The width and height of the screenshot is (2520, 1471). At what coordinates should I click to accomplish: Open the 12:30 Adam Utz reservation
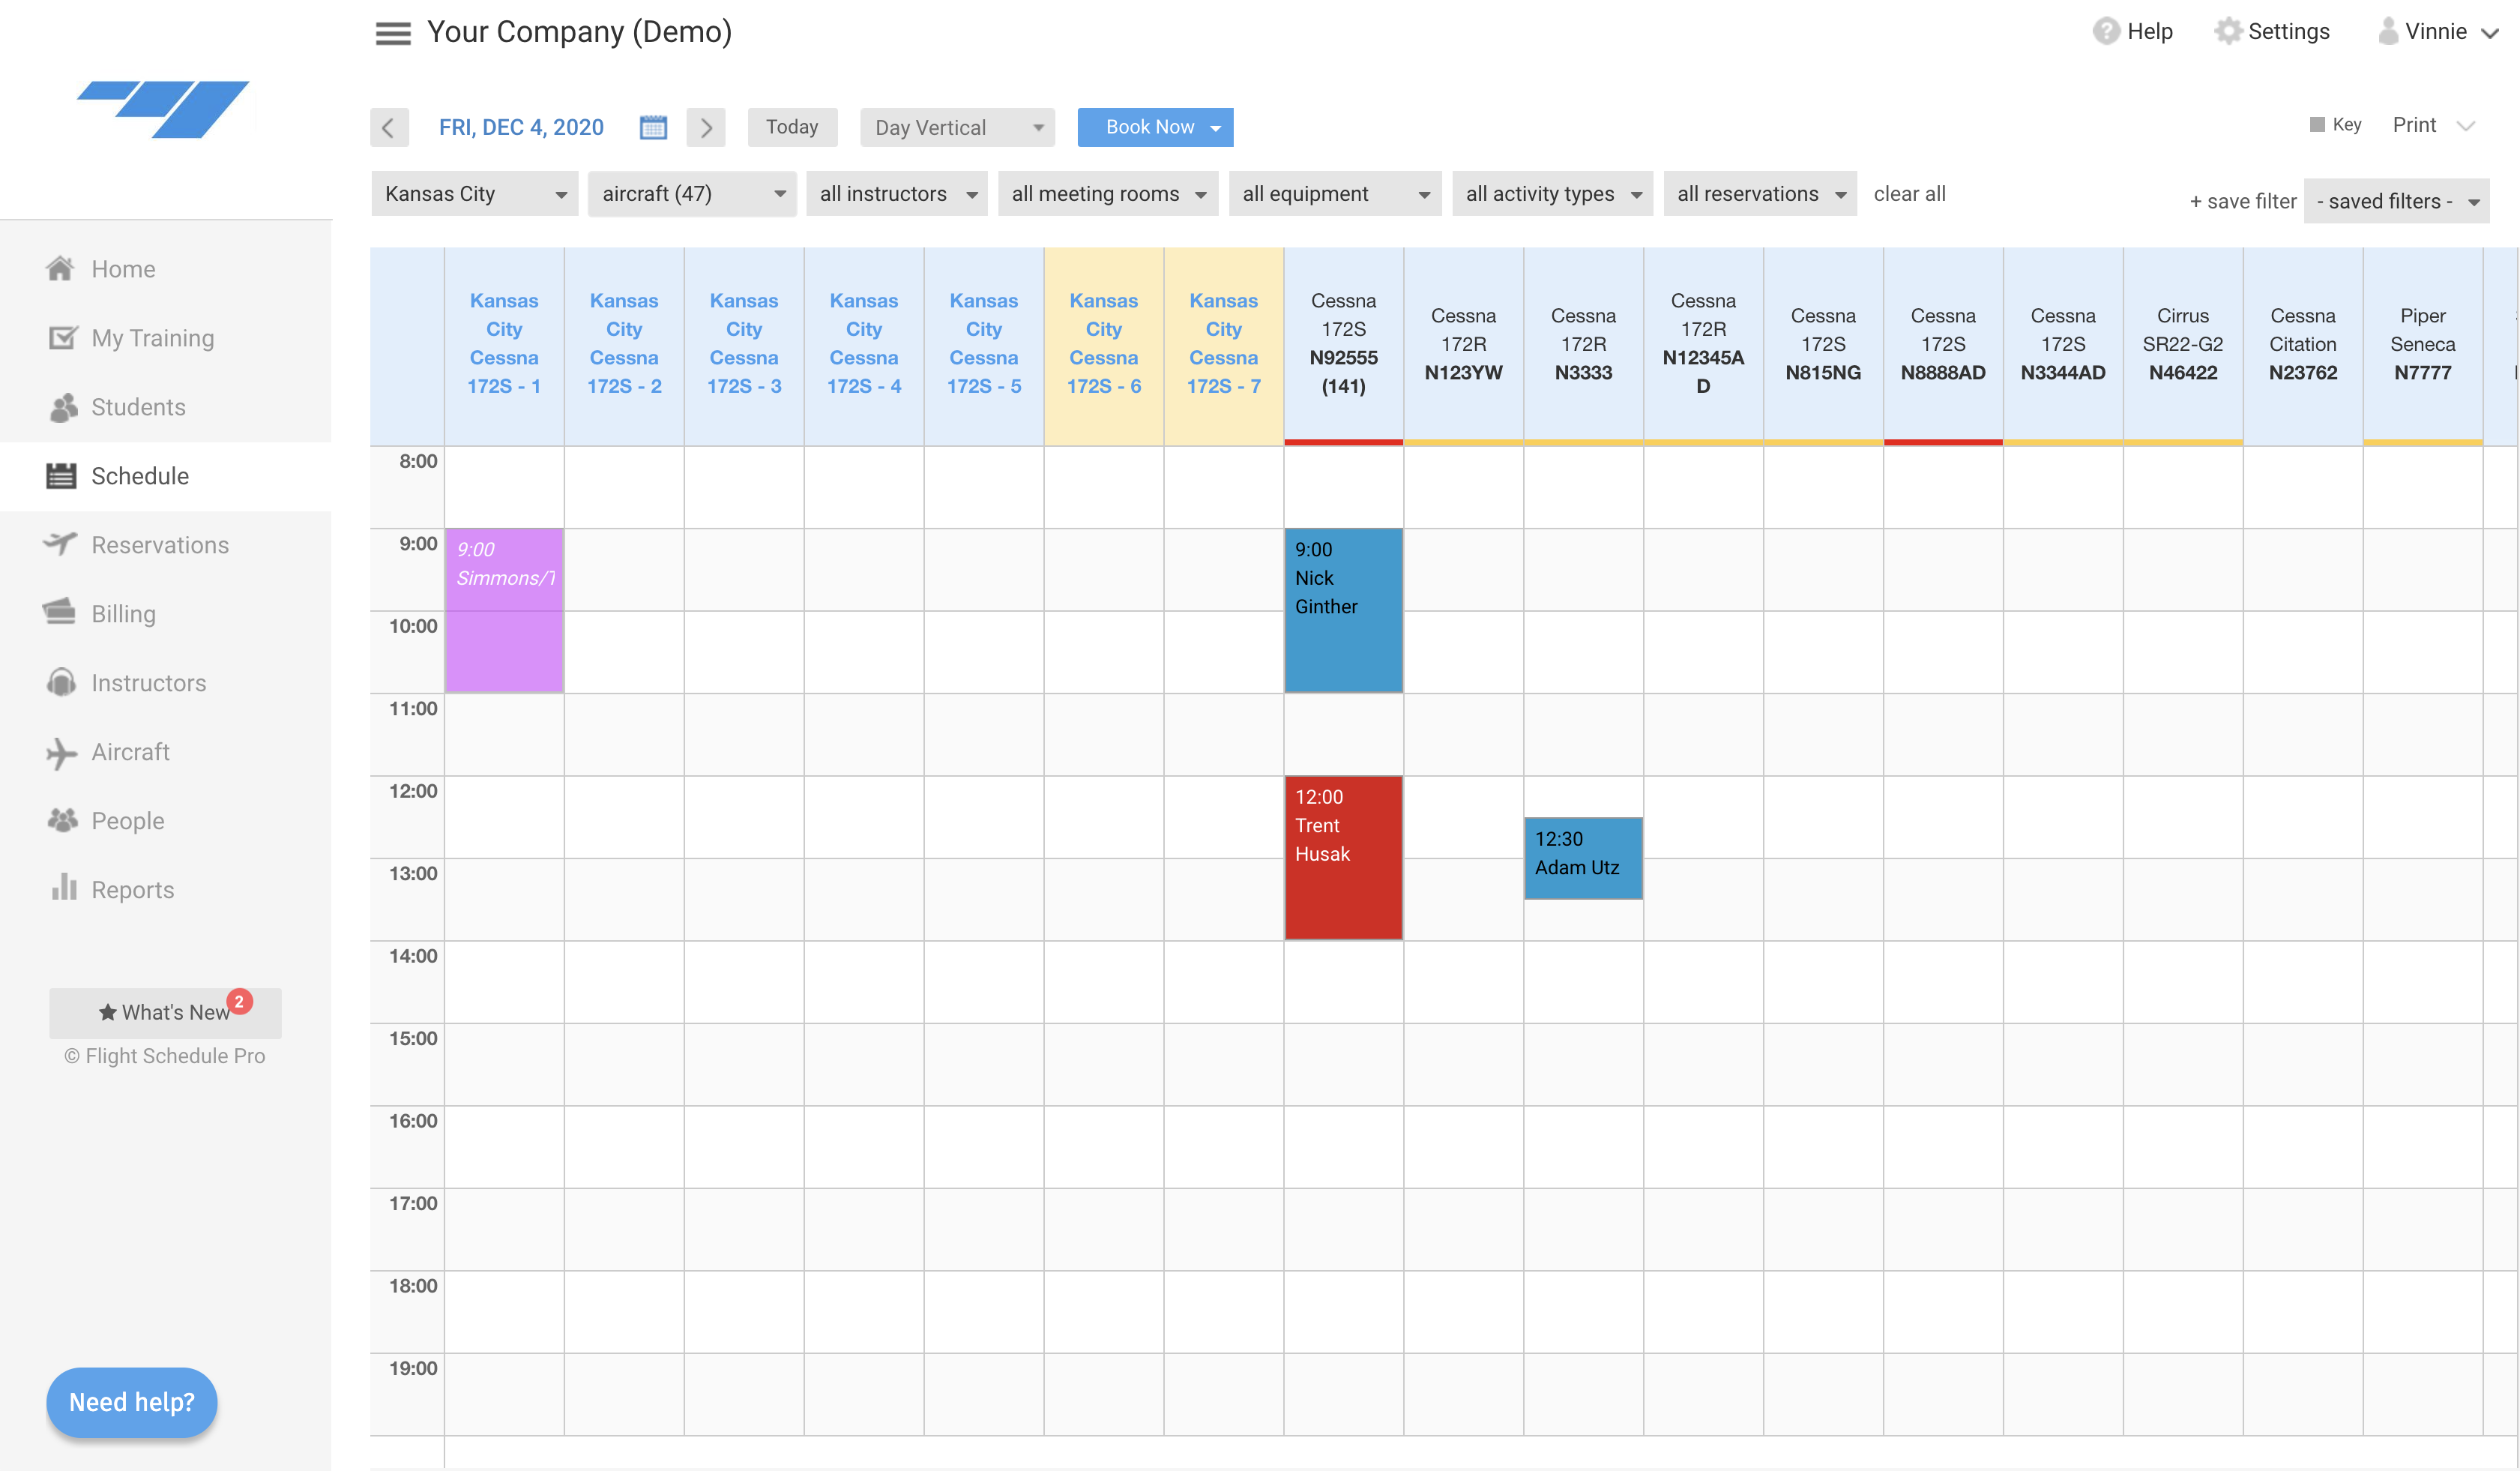(1583, 858)
